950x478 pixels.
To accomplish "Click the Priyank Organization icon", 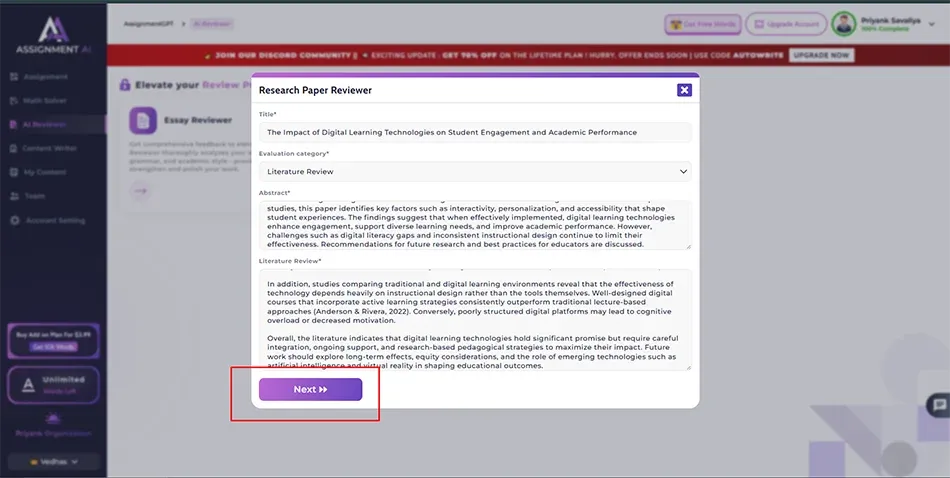I will [x=53, y=419].
